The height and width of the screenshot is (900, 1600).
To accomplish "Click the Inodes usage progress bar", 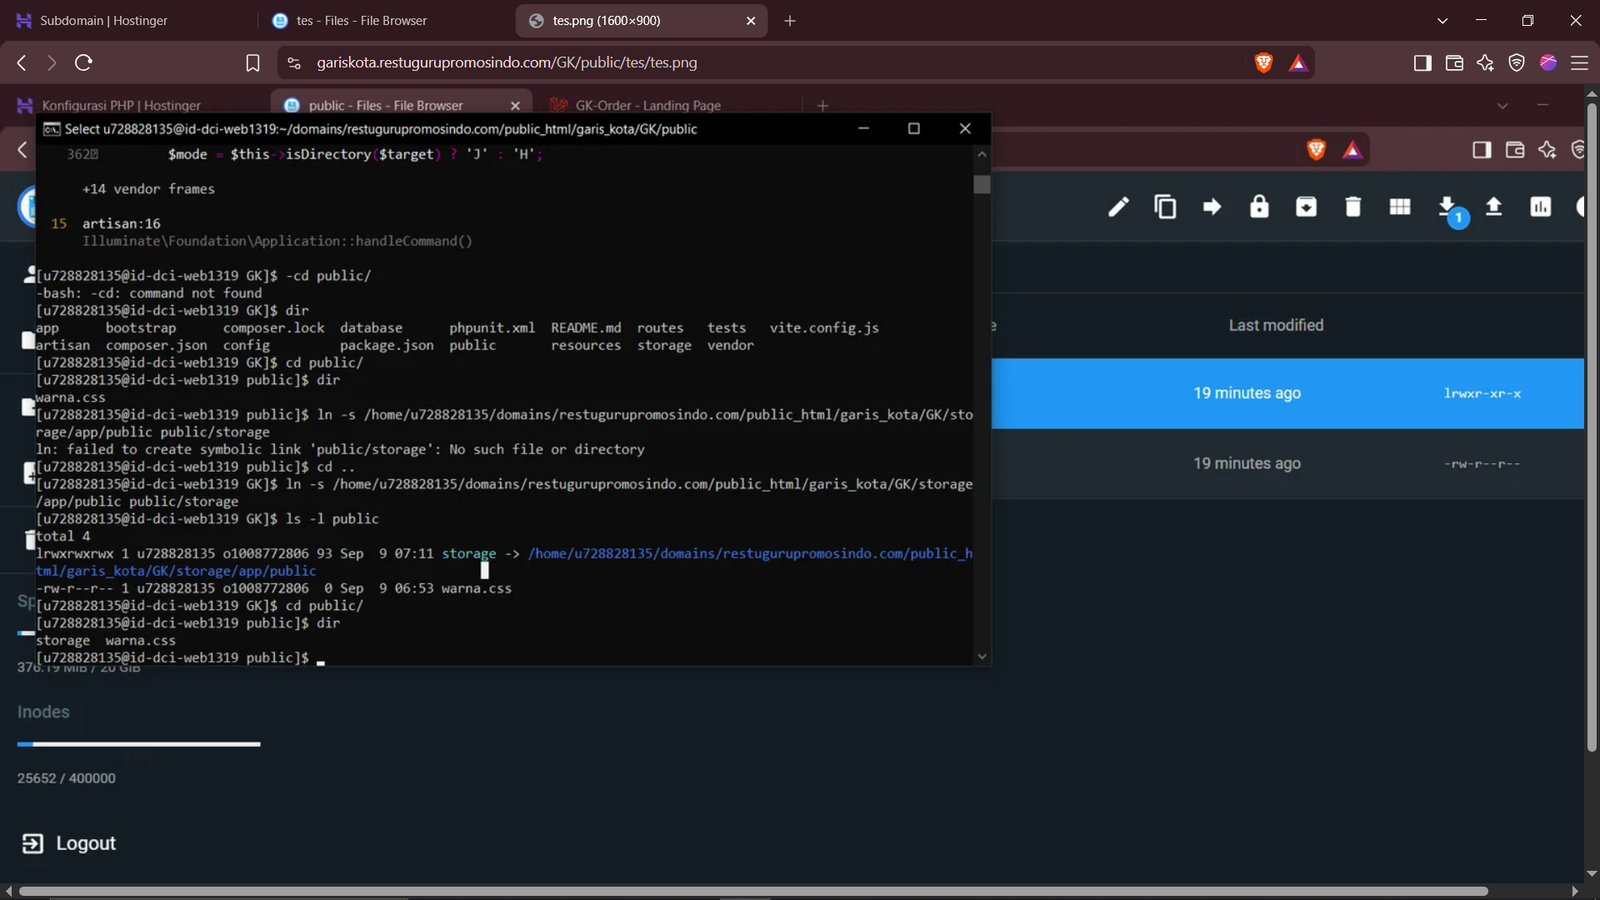I will (139, 744).
